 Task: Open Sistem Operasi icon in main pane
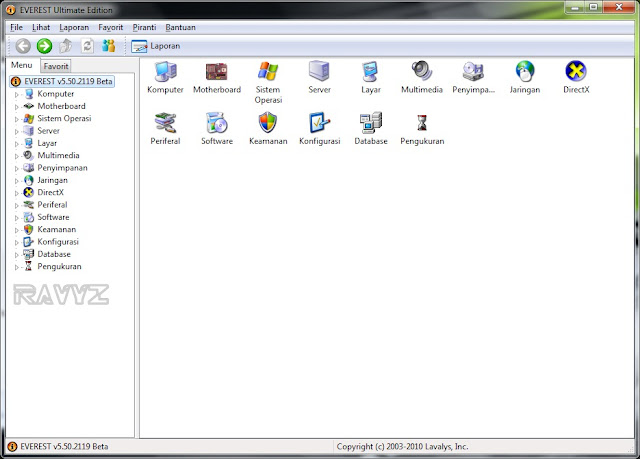[x=268, y=71]
